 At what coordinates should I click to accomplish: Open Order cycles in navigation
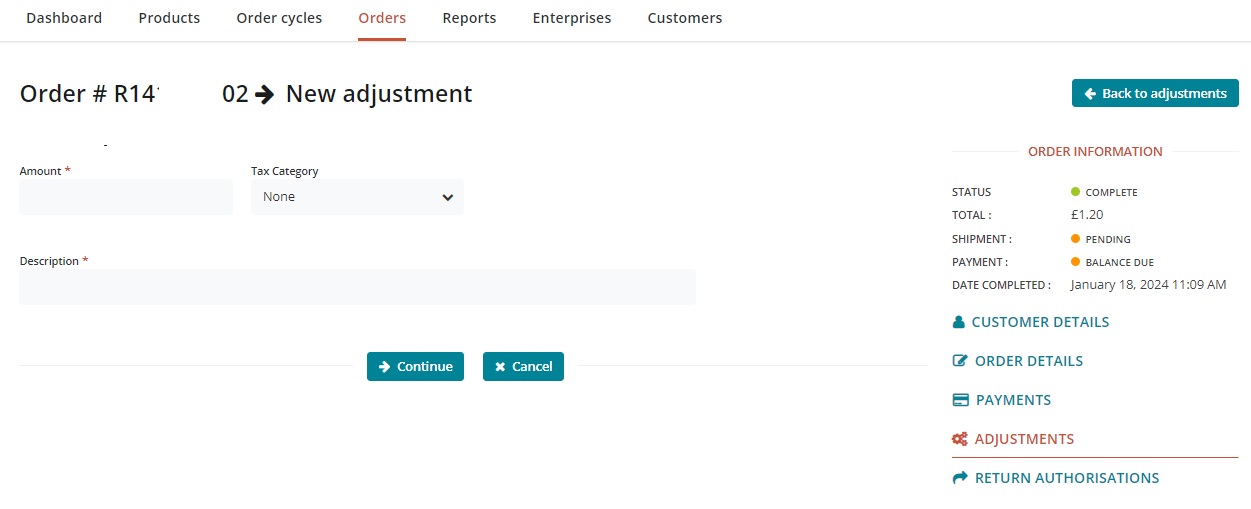pos(279,18)
